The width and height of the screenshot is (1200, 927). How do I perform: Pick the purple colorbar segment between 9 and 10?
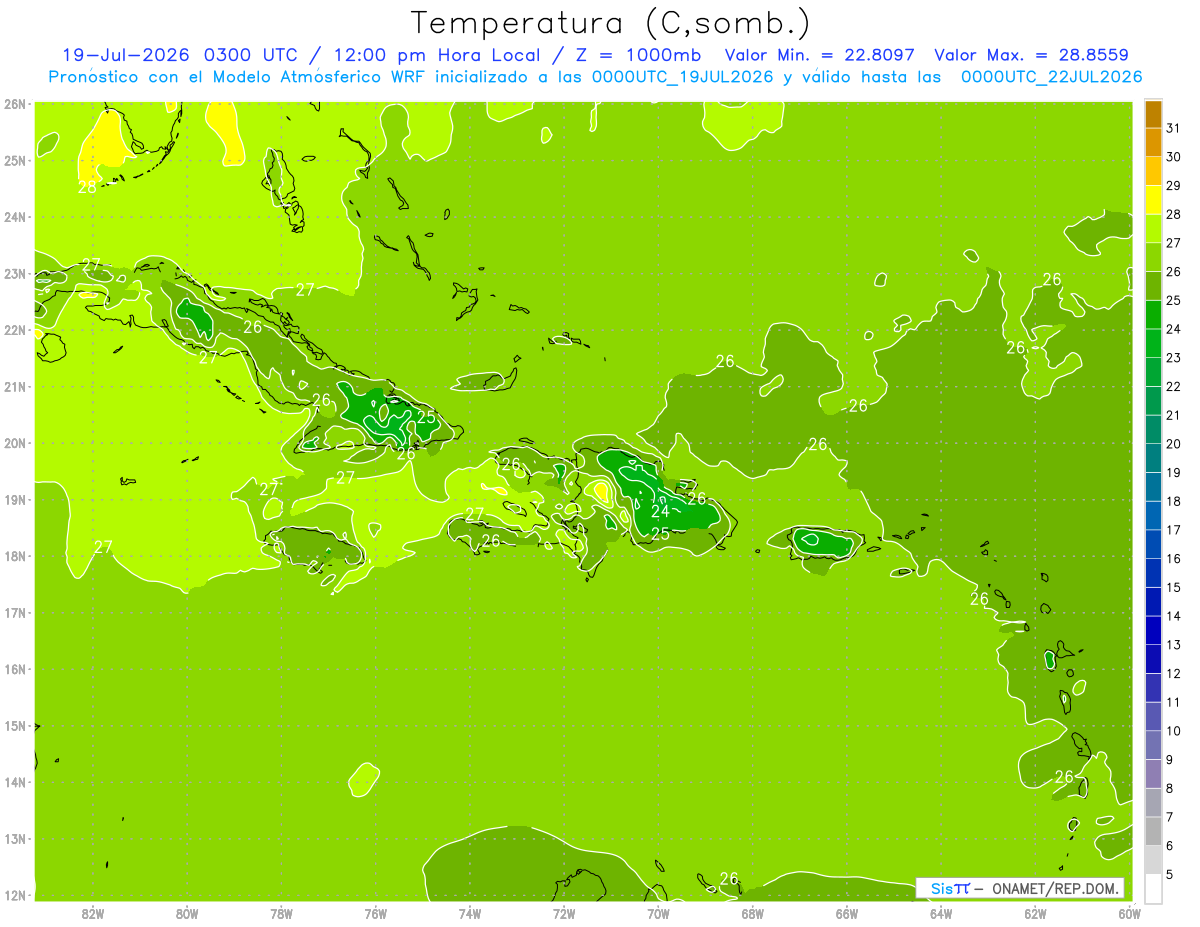tap(1153, 745)
